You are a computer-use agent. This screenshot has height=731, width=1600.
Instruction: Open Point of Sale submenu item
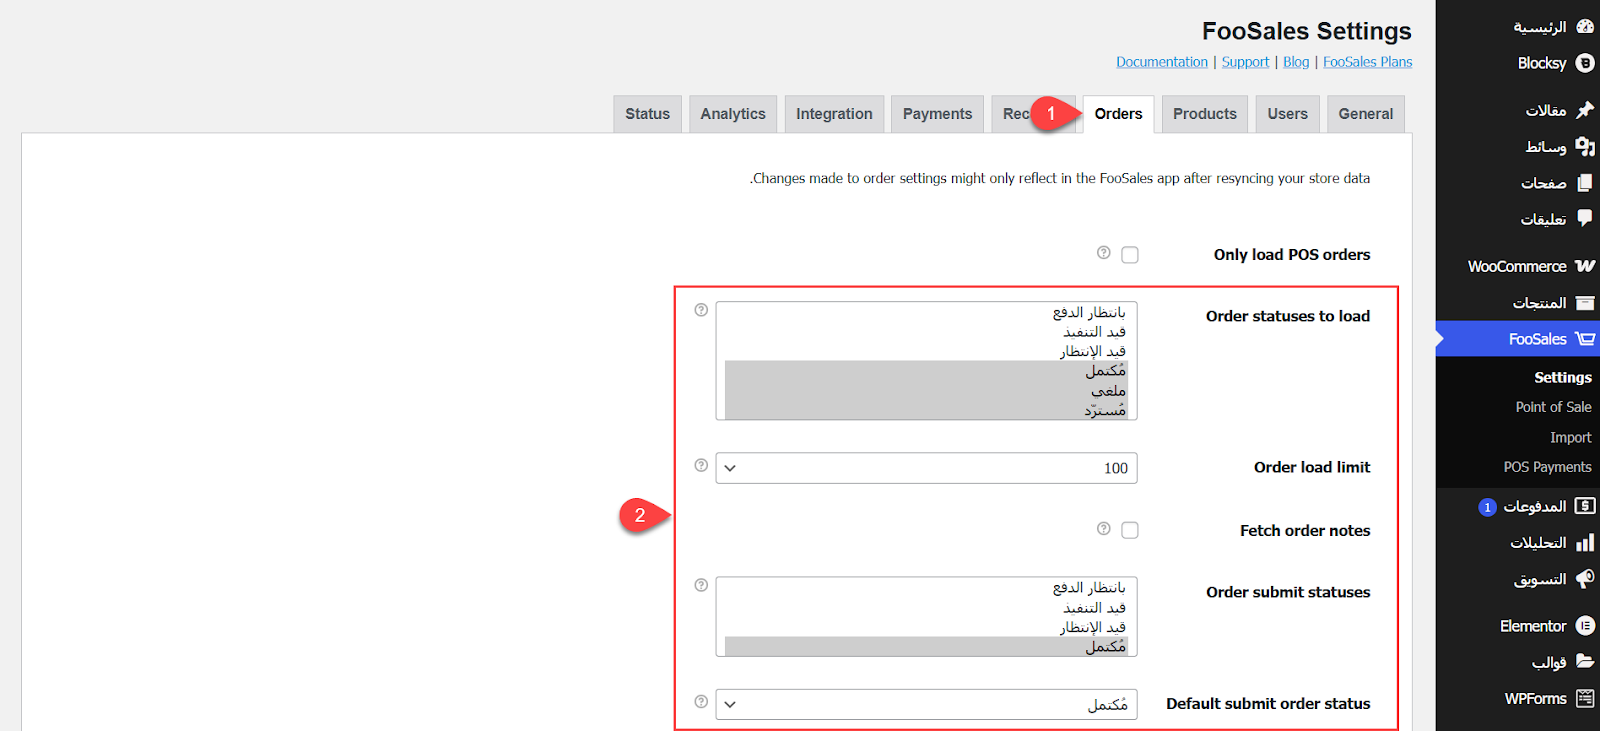tap(1553, 407)
